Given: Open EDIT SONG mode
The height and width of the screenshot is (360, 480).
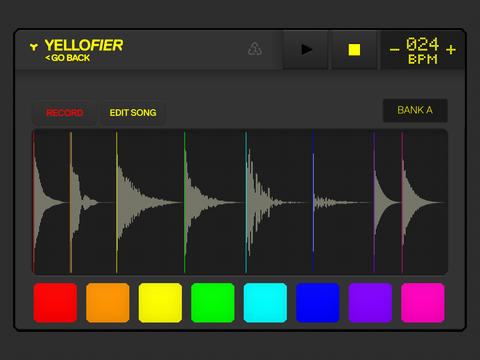Looking at the screenshot, I should coord(133,113).
